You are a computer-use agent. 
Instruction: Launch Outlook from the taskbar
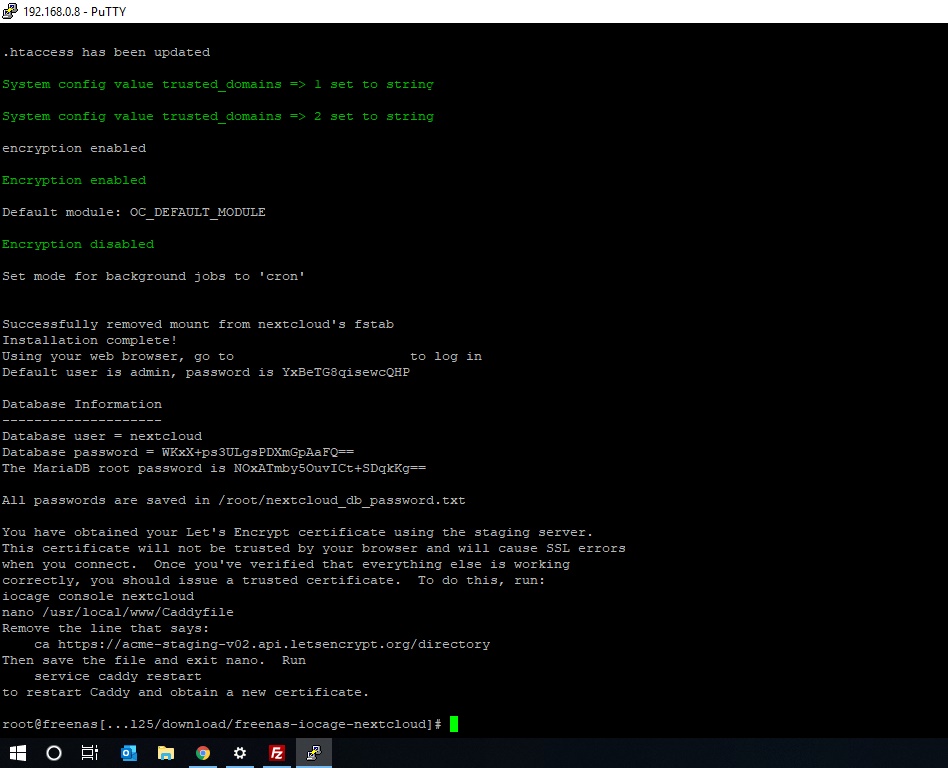click(x=128, y=753)
